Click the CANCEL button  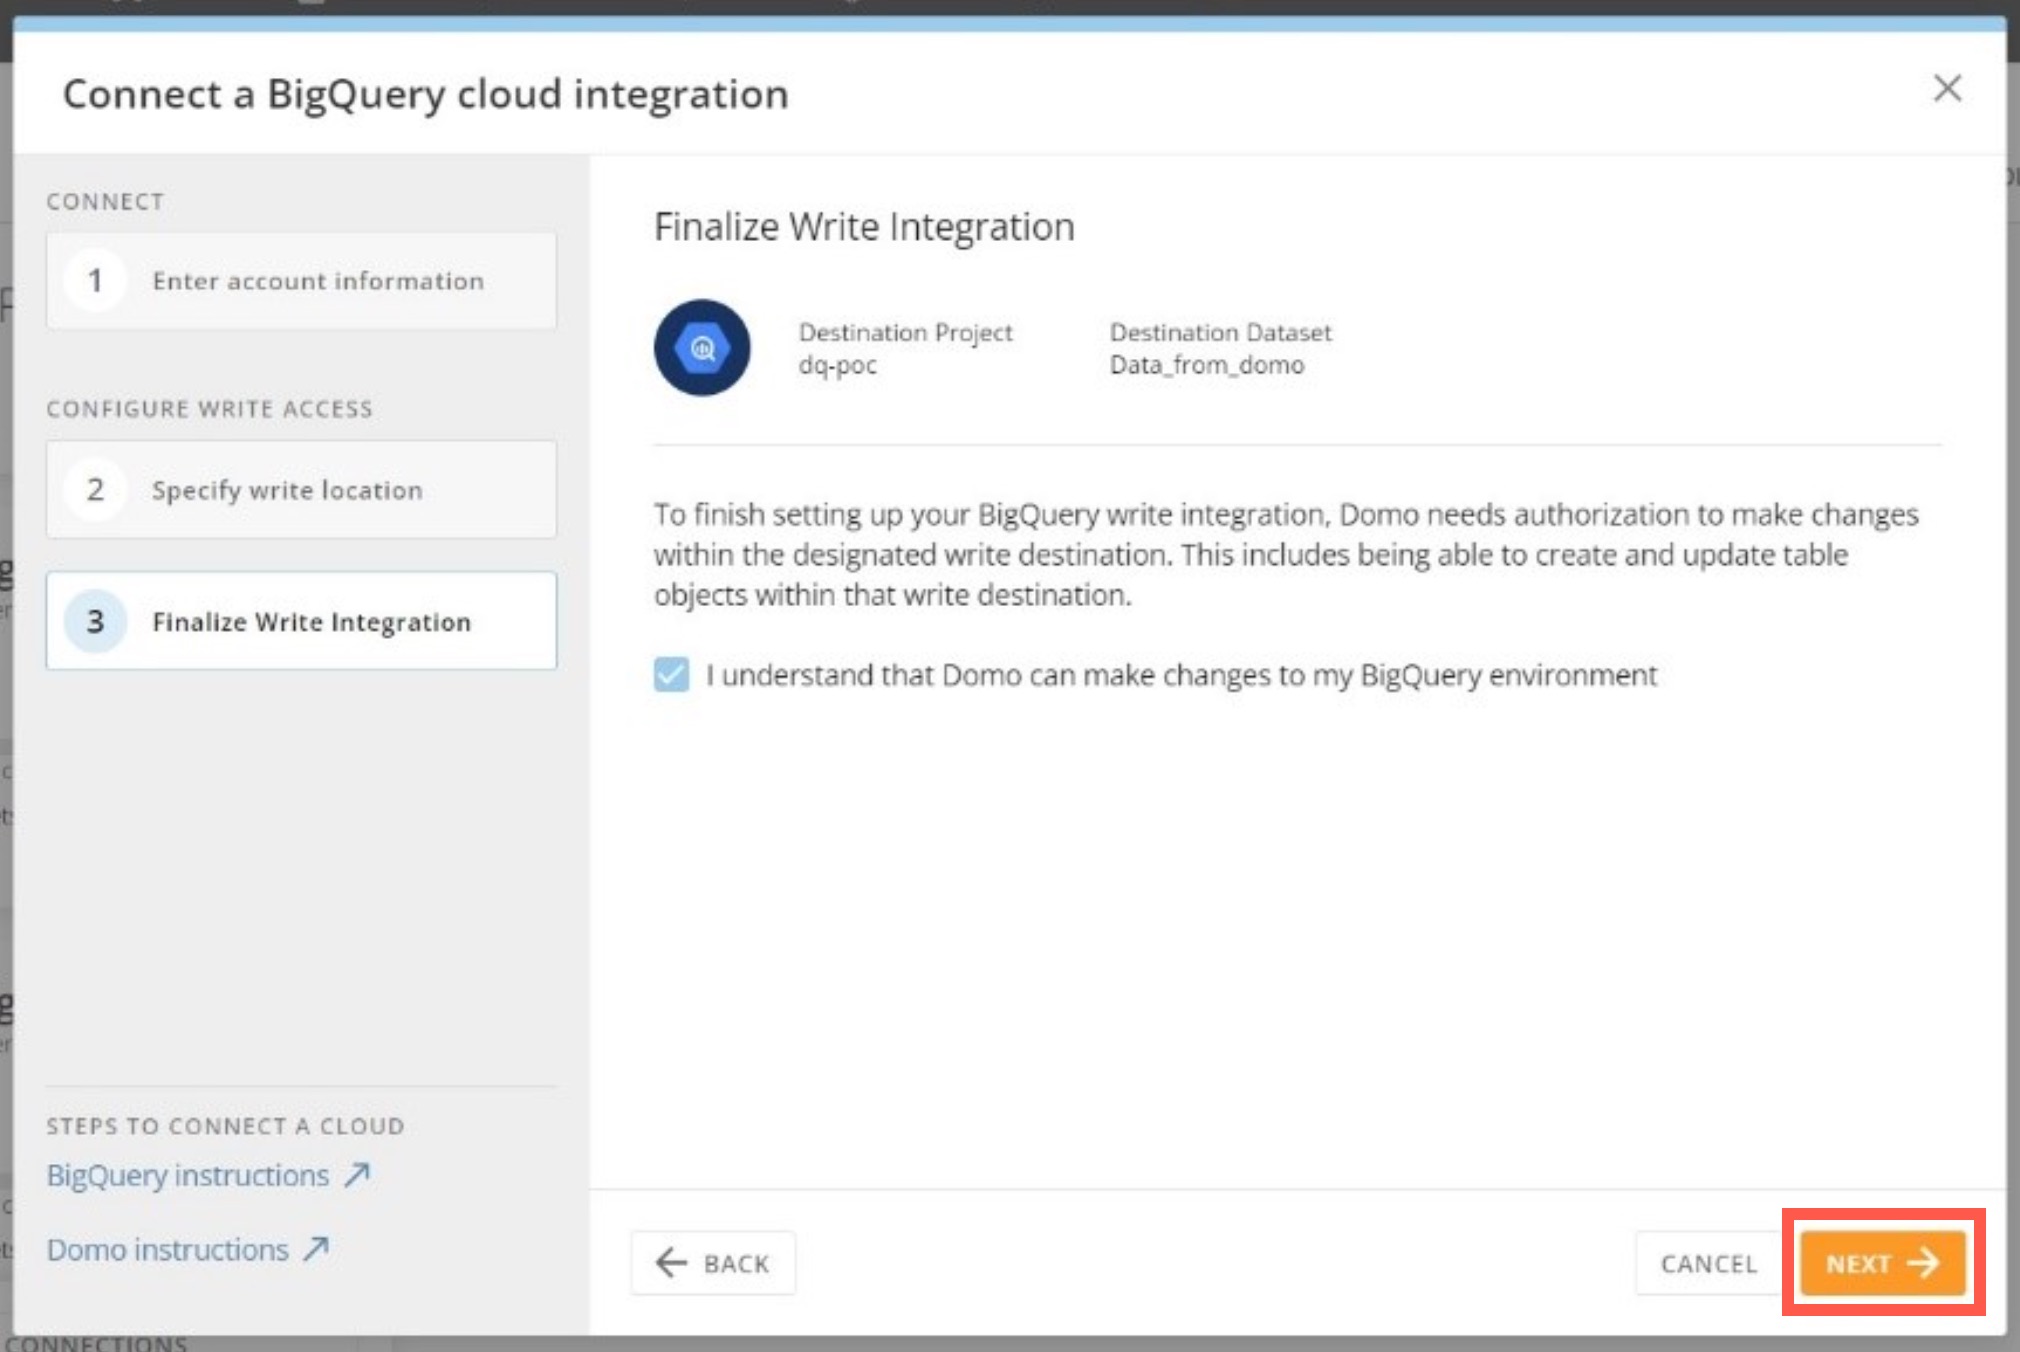(x=1709, y=1263)
